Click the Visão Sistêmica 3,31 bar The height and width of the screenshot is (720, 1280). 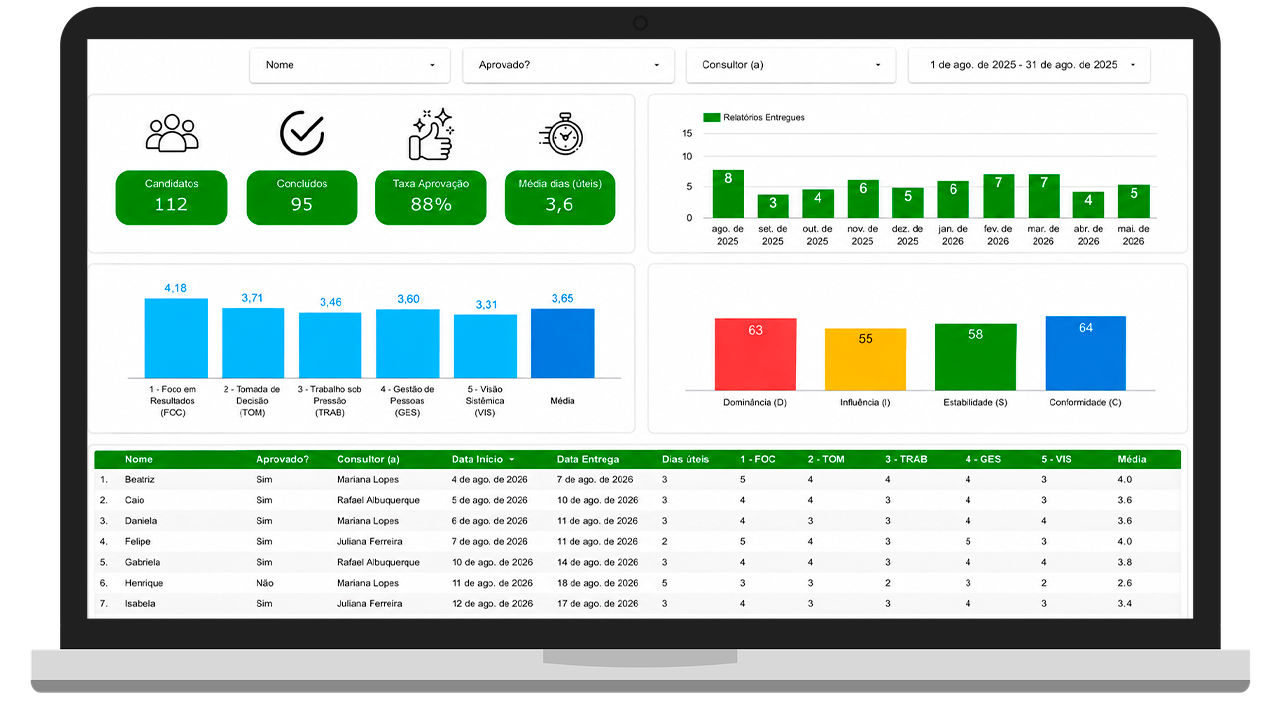(485, 346)
